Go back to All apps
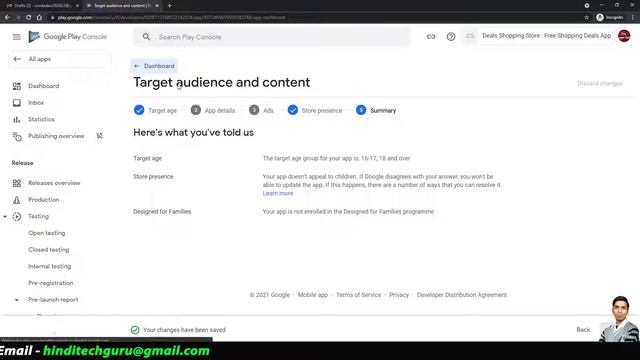 coord(59,59)
